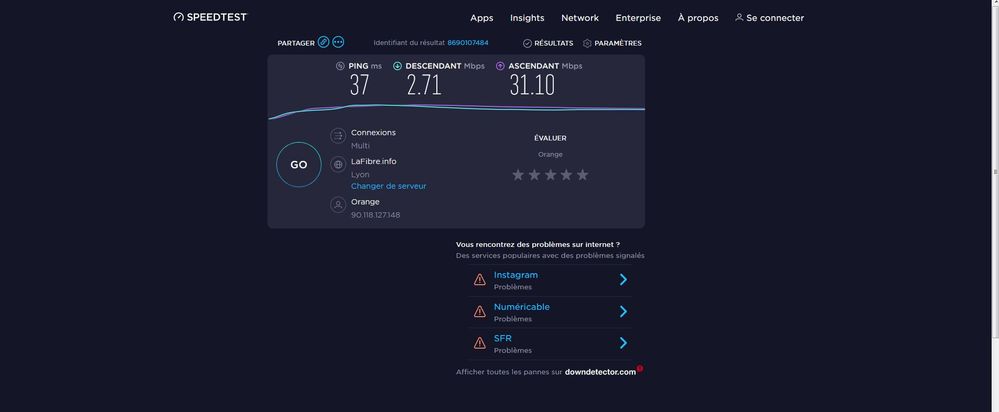Open the Paramètres page
The width and height of the screenshot is (999, 412).
click(618, 43)
